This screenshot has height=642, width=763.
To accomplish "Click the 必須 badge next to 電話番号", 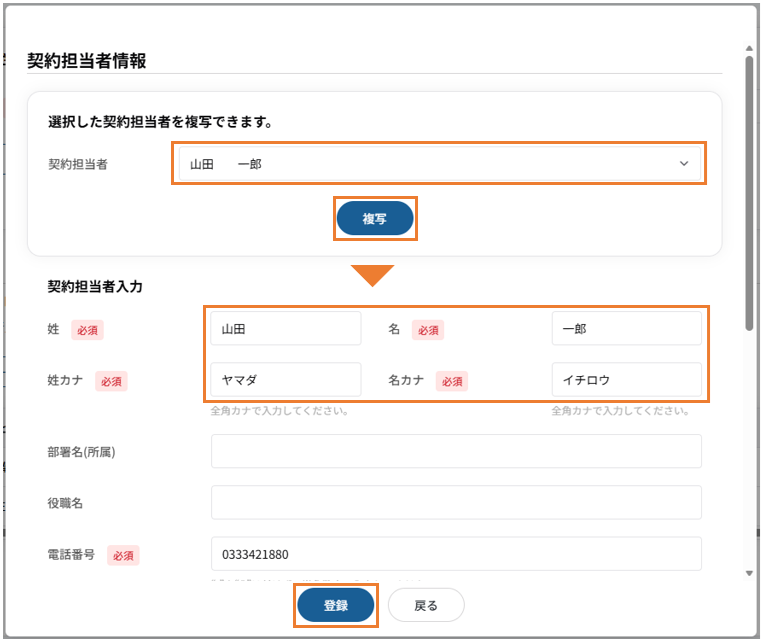I will coord(123,555).
